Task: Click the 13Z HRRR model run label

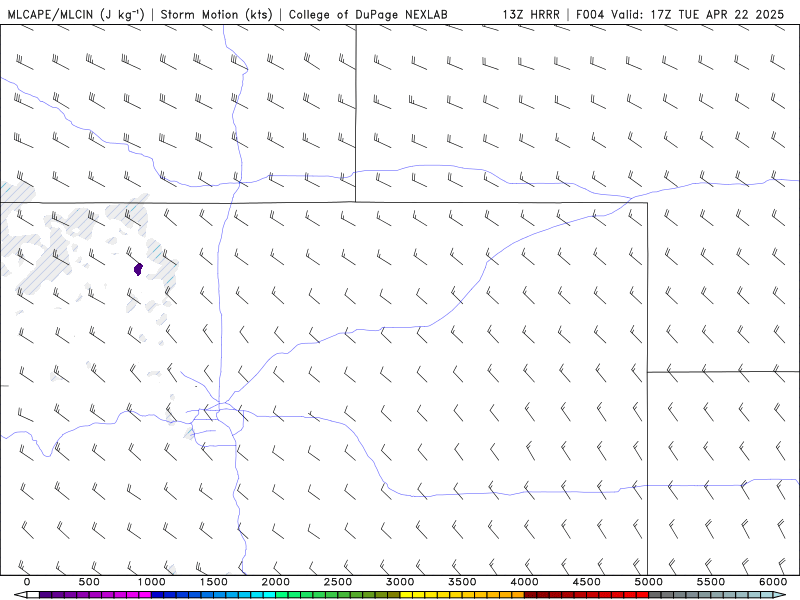Action: click(x=531, y=14)
